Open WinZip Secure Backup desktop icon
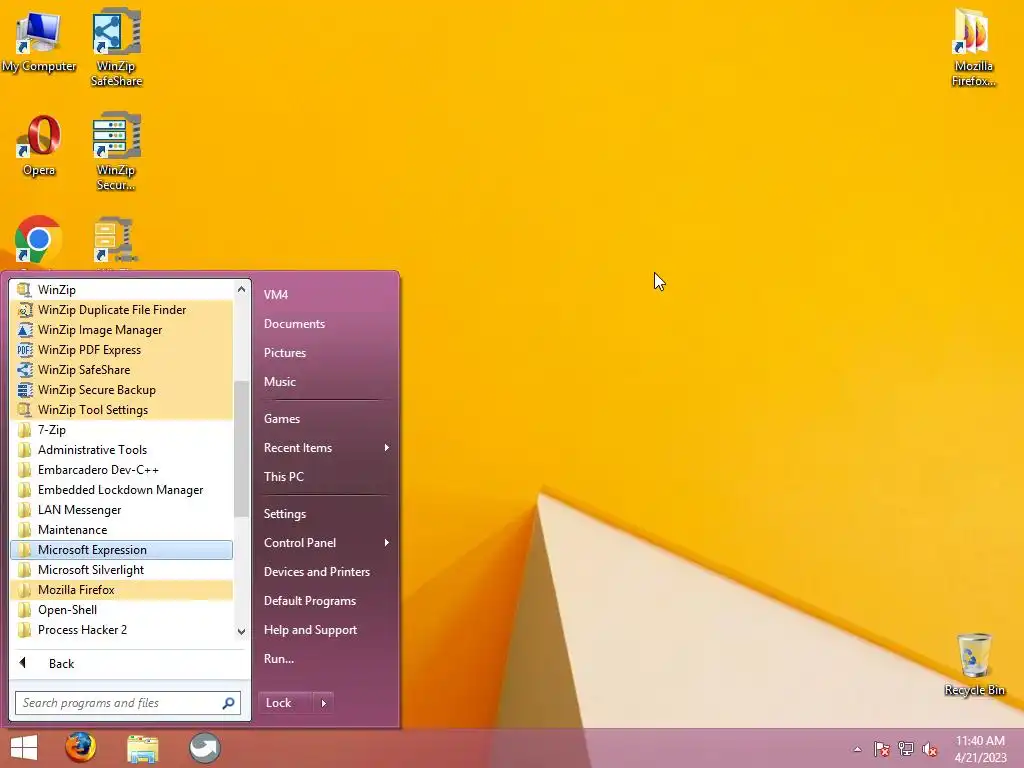 [116, 152]
